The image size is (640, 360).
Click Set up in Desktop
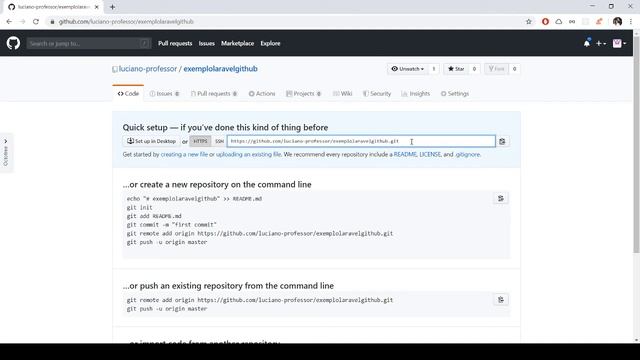151,141
